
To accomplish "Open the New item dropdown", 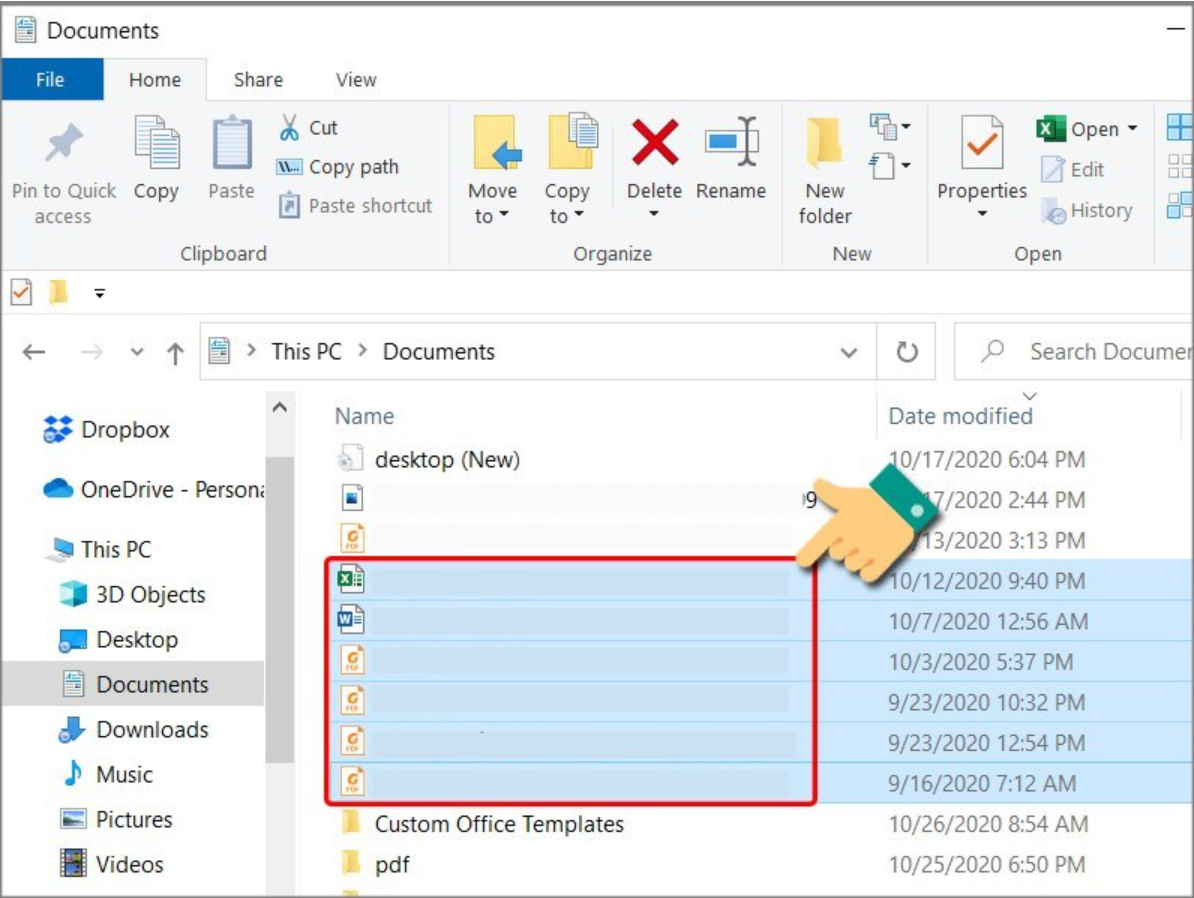I will [890, 126].
